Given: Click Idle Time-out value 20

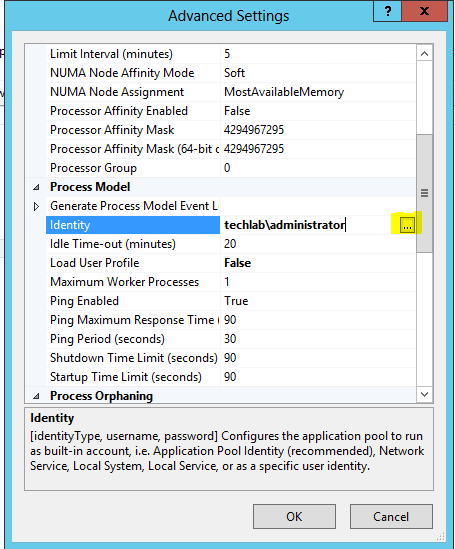Looking at the screenshot, I should click(230, 244).
